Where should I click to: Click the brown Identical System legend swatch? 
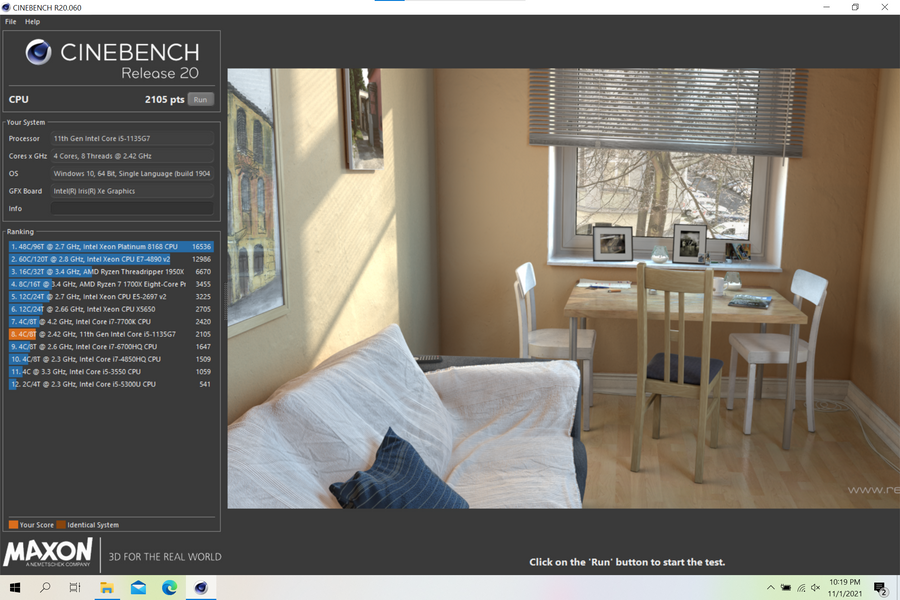coord(61,525)
